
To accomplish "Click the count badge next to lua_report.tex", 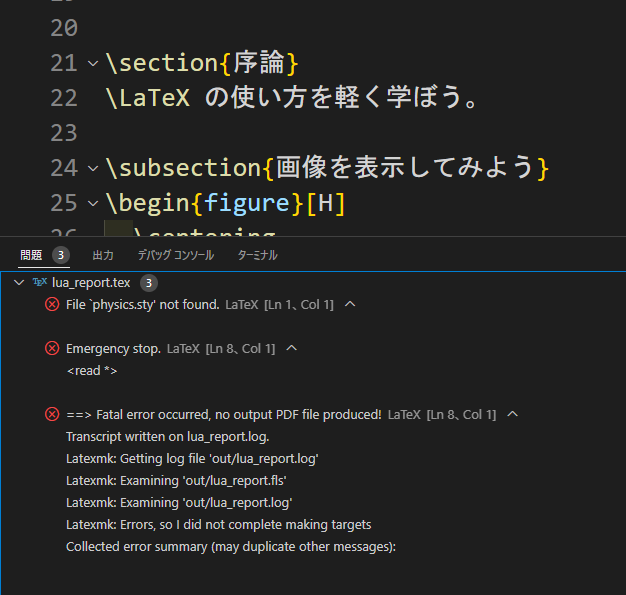I will click(149, 283).
